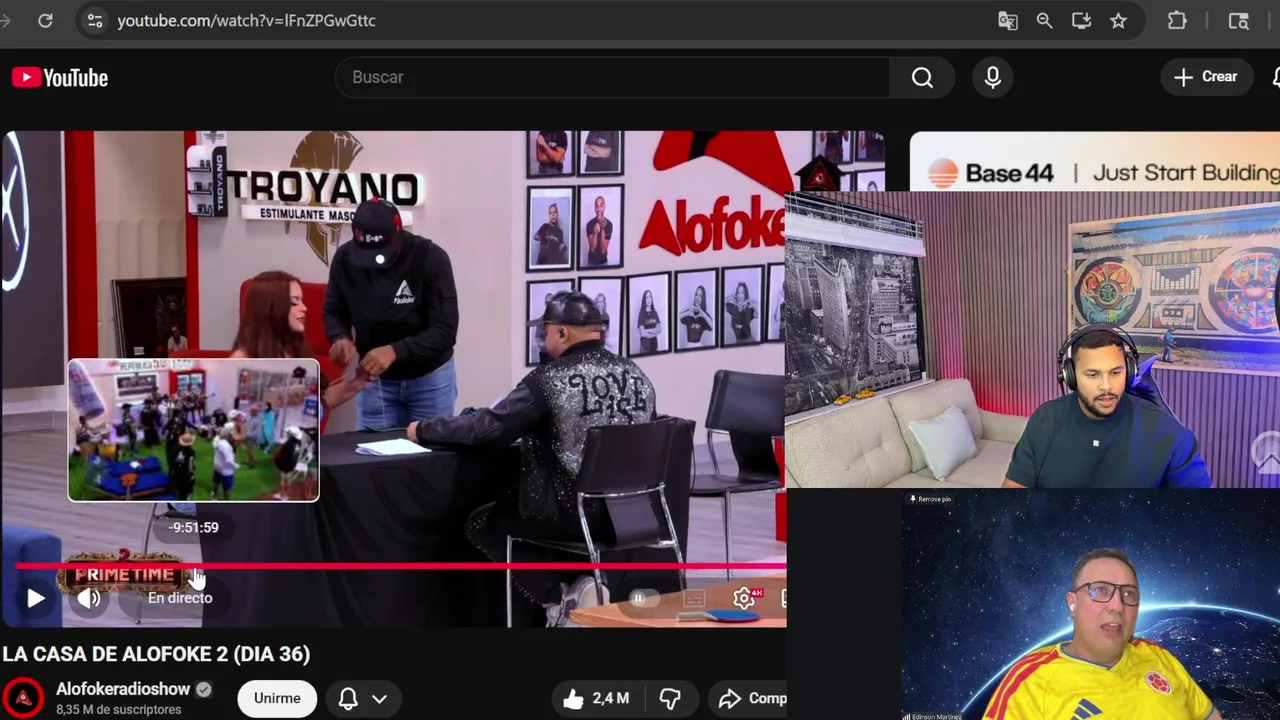The height and width of the screenshot is (720, 1280).
Task: Open Google Translate page icon
Action: click(1007, 20)
